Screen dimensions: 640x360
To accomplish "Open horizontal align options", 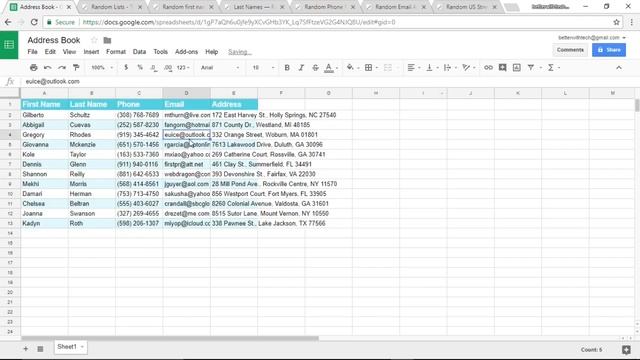I will click(x=411, y=68).
